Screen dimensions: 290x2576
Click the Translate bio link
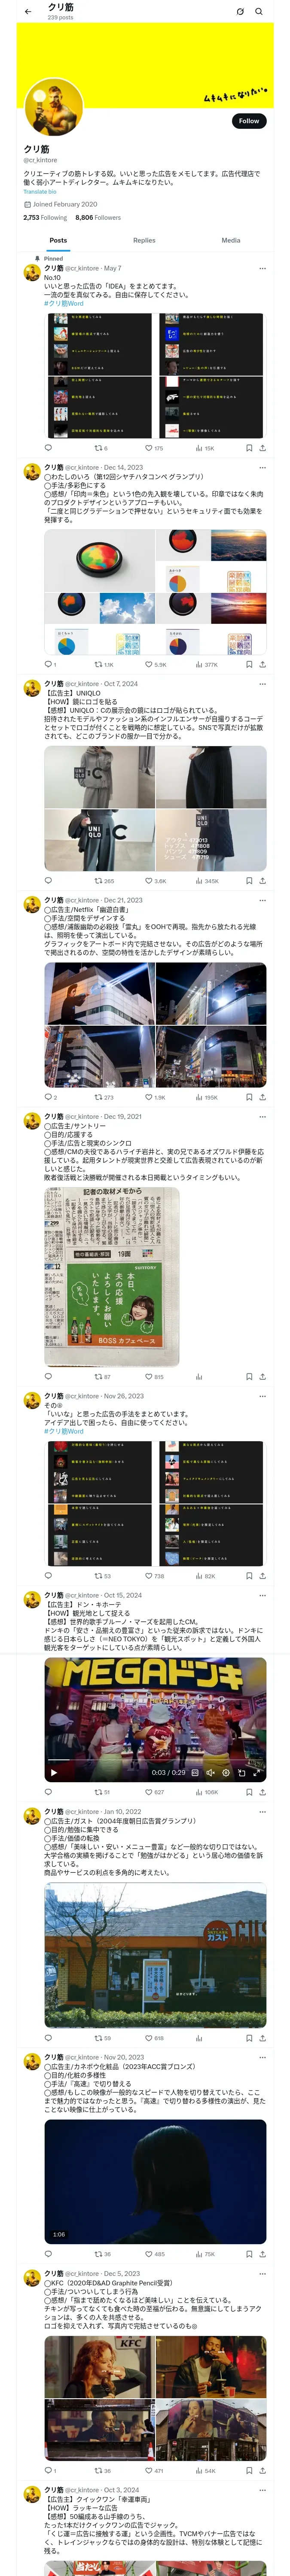40,192
